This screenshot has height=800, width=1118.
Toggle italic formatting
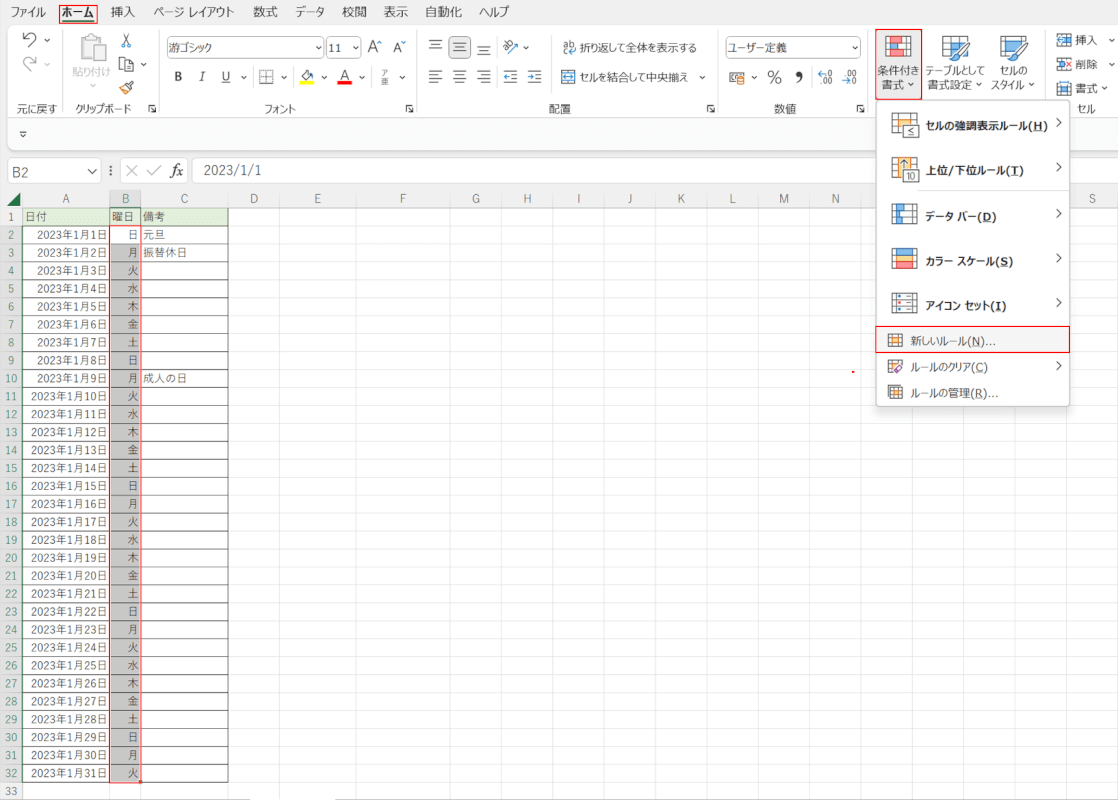(x=203, y=77)
